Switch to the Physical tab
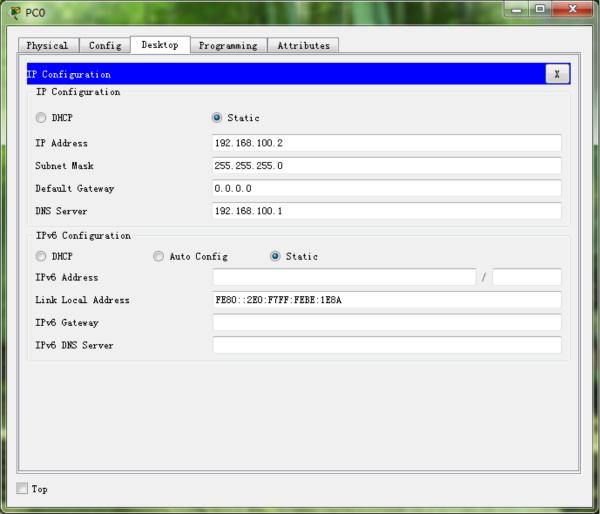The width and height of the screenshot is (600, 514). pos(48,46)
